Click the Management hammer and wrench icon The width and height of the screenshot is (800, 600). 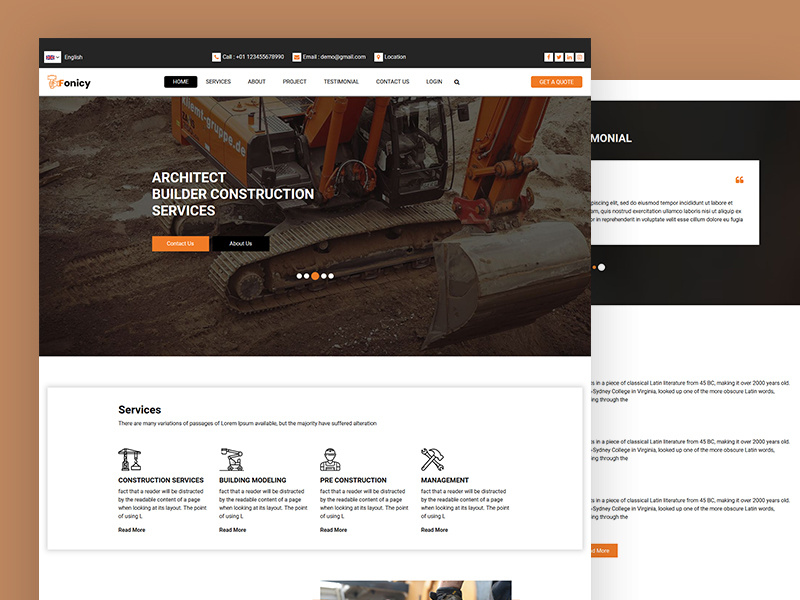430,458
